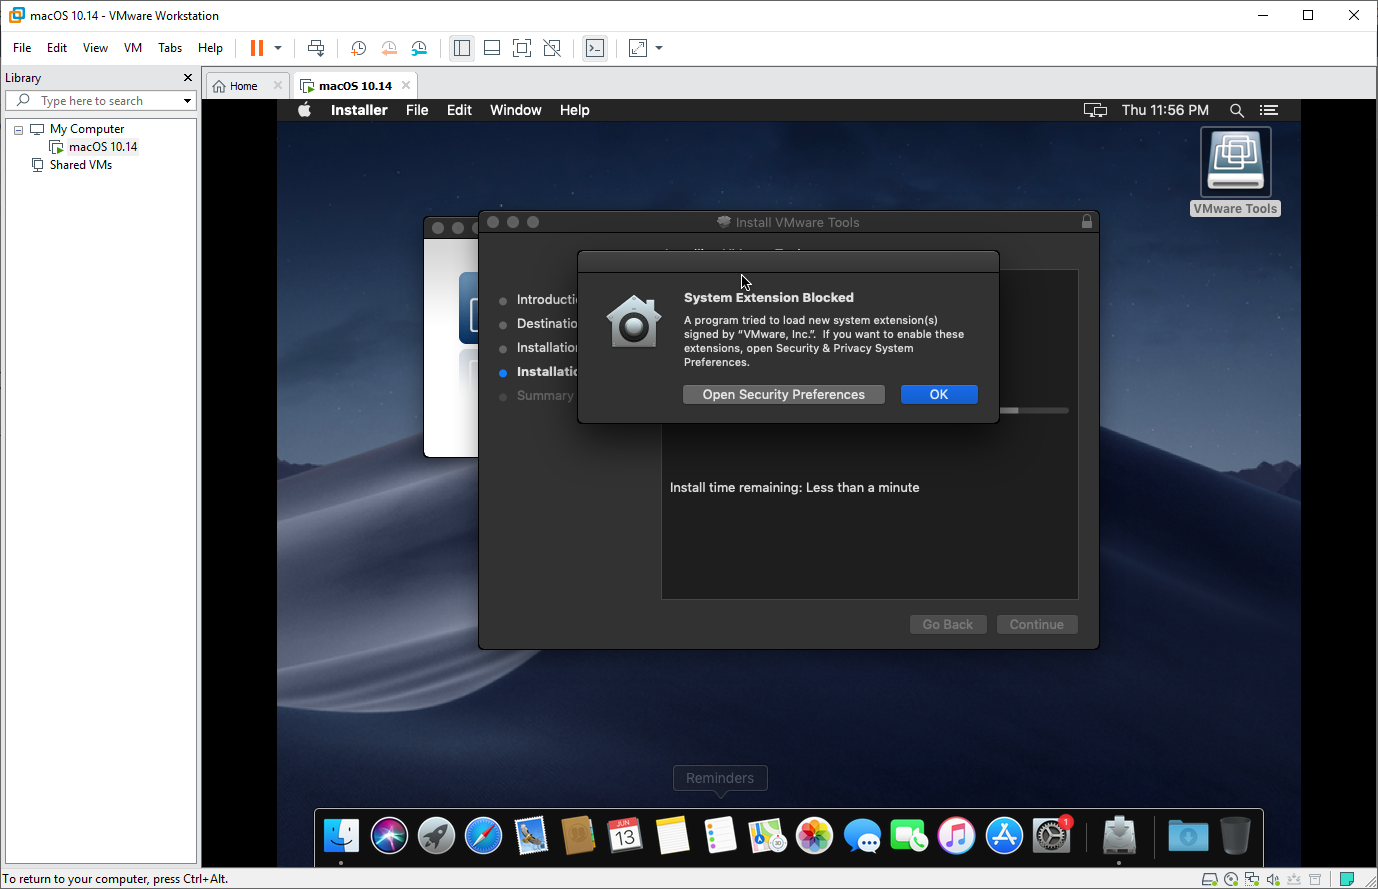
Task: Open the VM message log note icon
Action: pos(1347,878)
